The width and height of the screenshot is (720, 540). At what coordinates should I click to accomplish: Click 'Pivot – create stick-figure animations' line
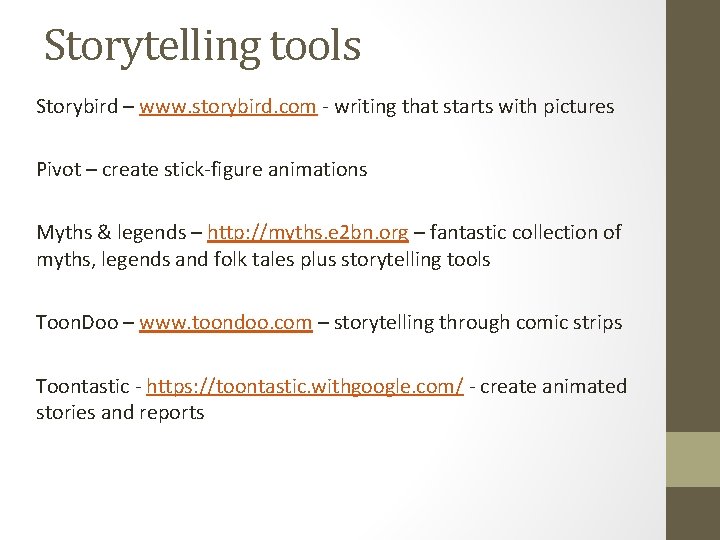(x=202, y=169)
